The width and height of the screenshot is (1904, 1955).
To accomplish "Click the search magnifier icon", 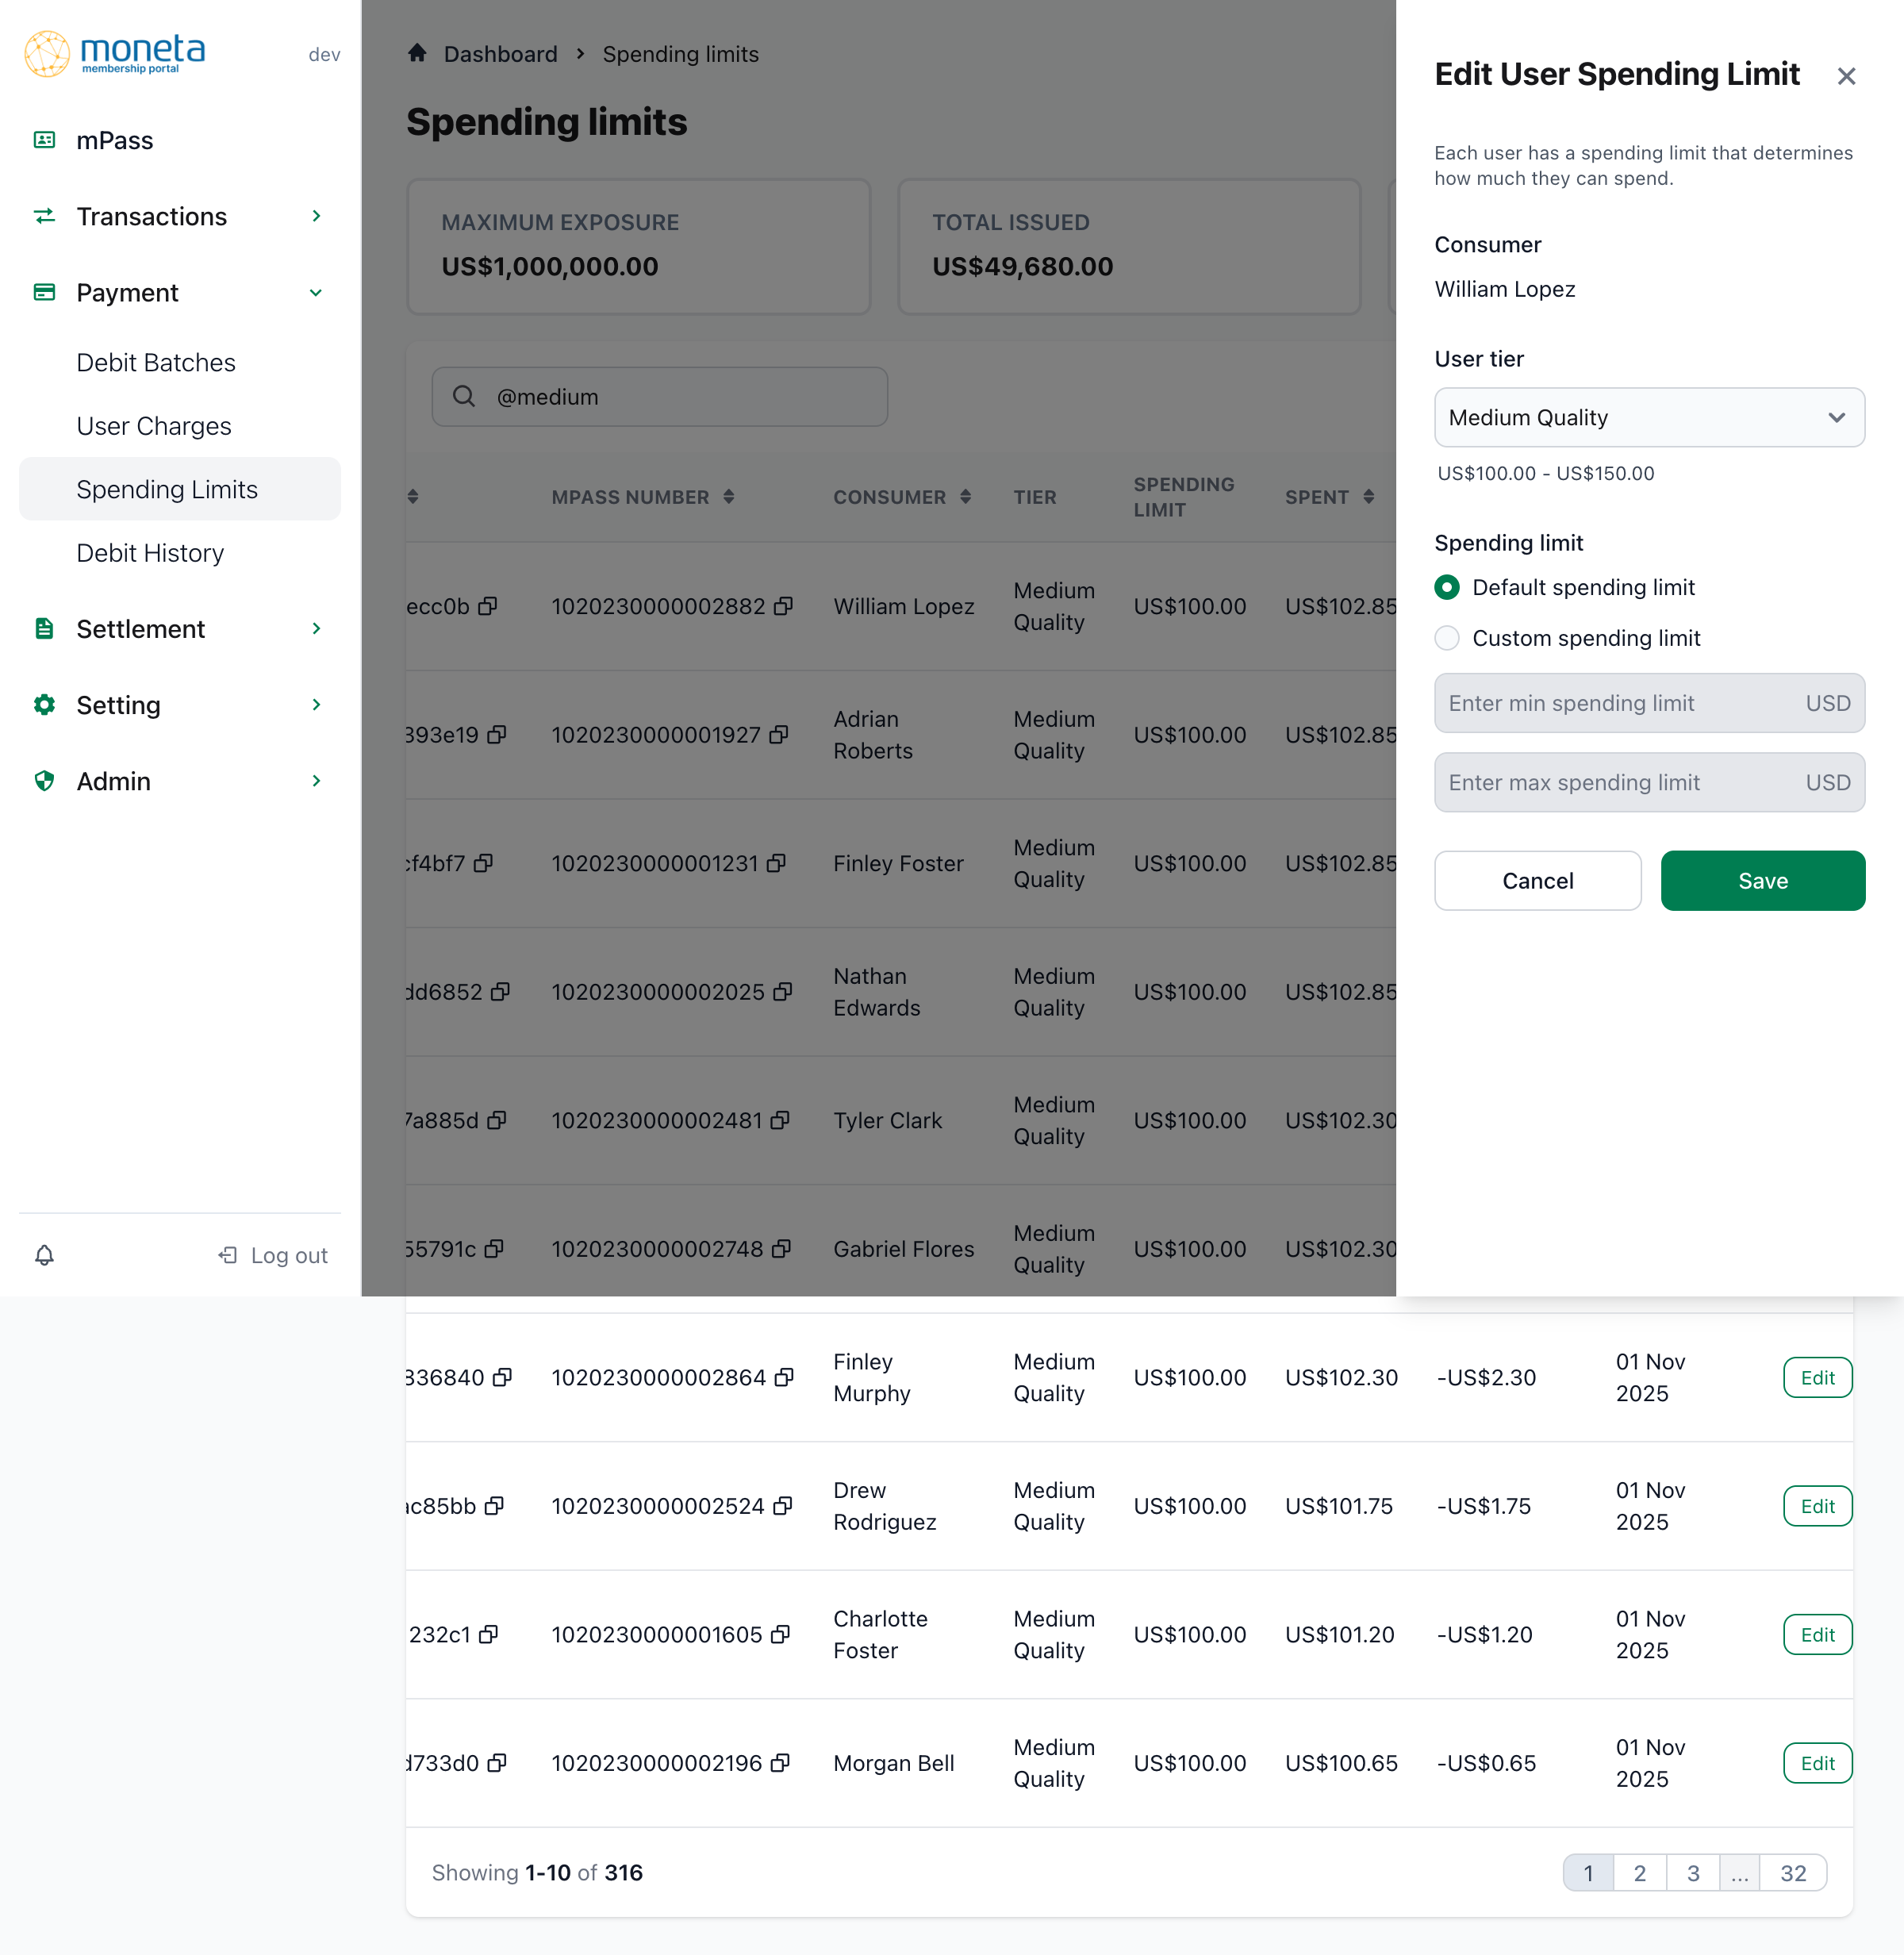I will tap(464, 396).
